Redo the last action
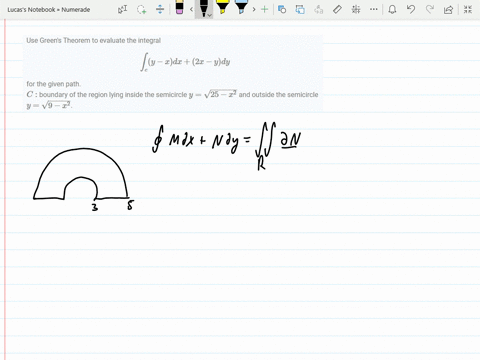The width and height of the screenshot is (480, 360). pyautogui.click(x=430, y=9)
